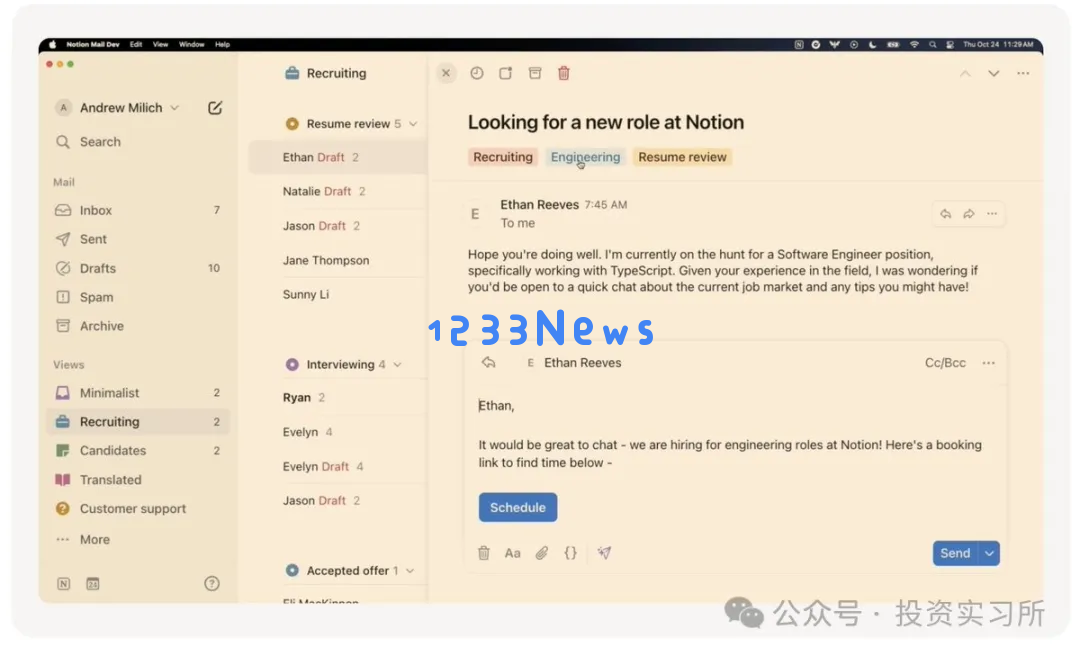Delete the email with the red trash icon
The width and height of the screenshot is (1080, 656).
(563, 73)
